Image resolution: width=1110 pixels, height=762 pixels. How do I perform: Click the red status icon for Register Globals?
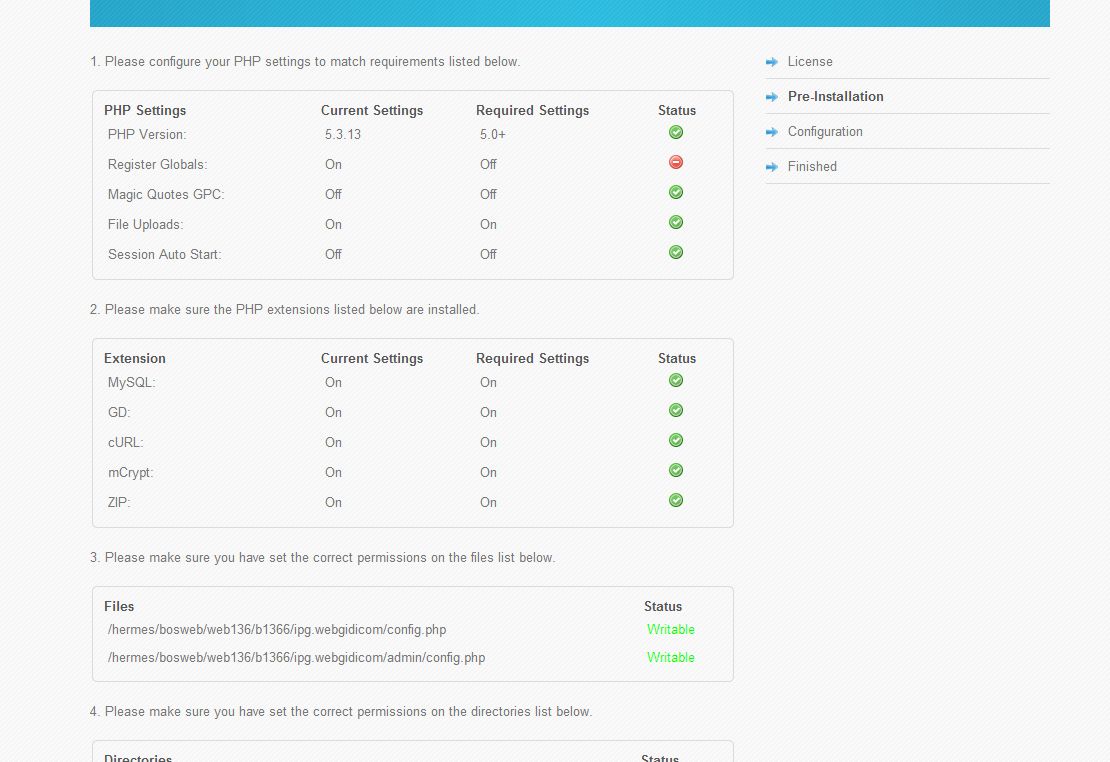coord(676,162)
